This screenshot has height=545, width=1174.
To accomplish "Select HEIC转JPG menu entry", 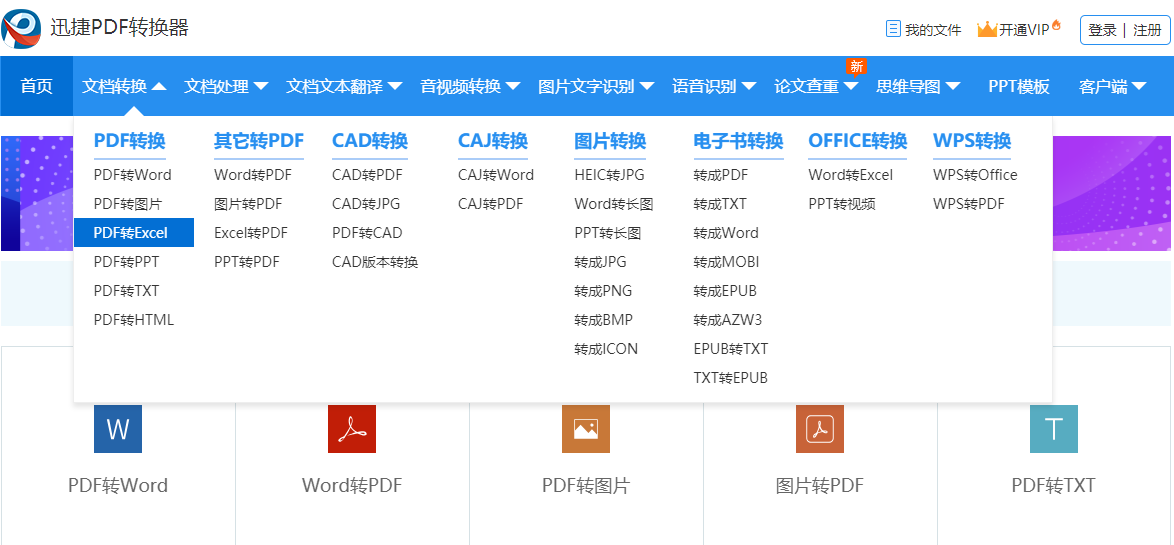I will tap(609, 175).
